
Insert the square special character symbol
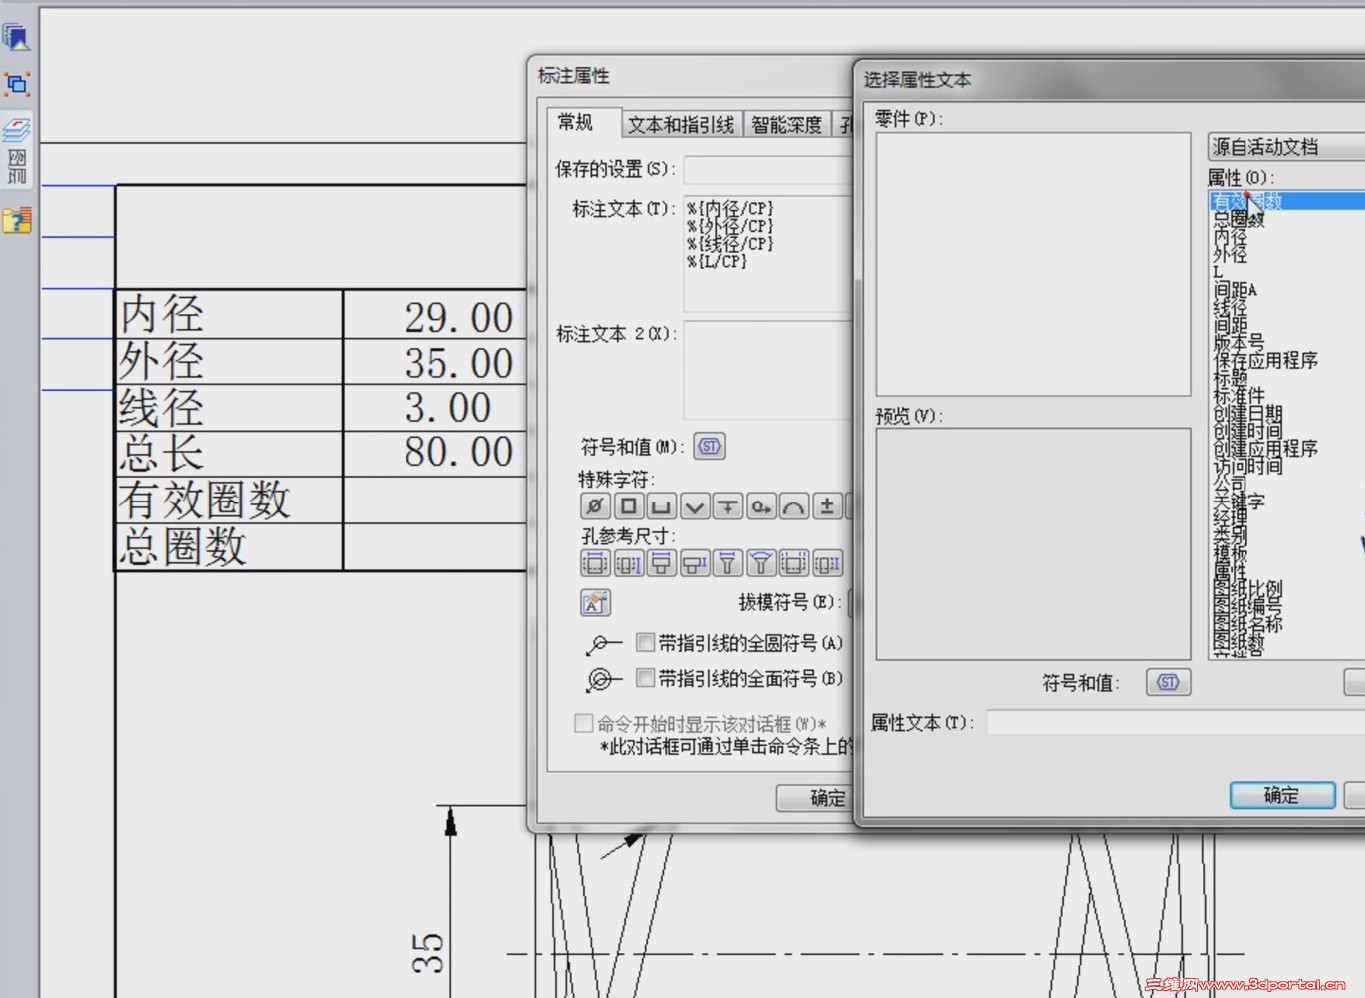tap(628, 507)
